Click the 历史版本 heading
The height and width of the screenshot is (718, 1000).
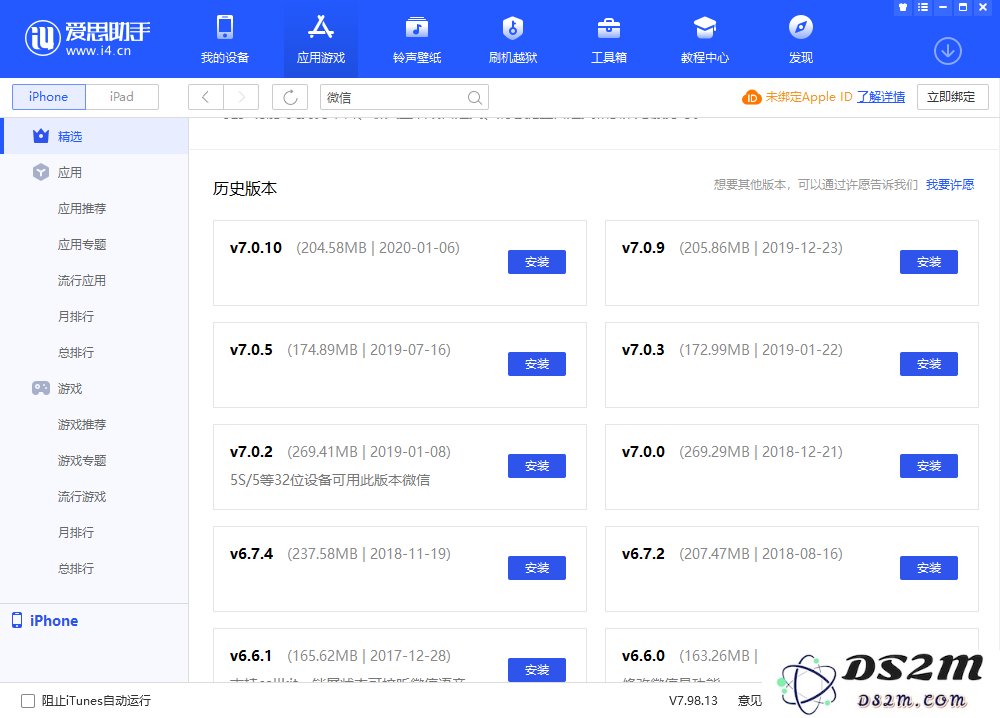(245, 188)
